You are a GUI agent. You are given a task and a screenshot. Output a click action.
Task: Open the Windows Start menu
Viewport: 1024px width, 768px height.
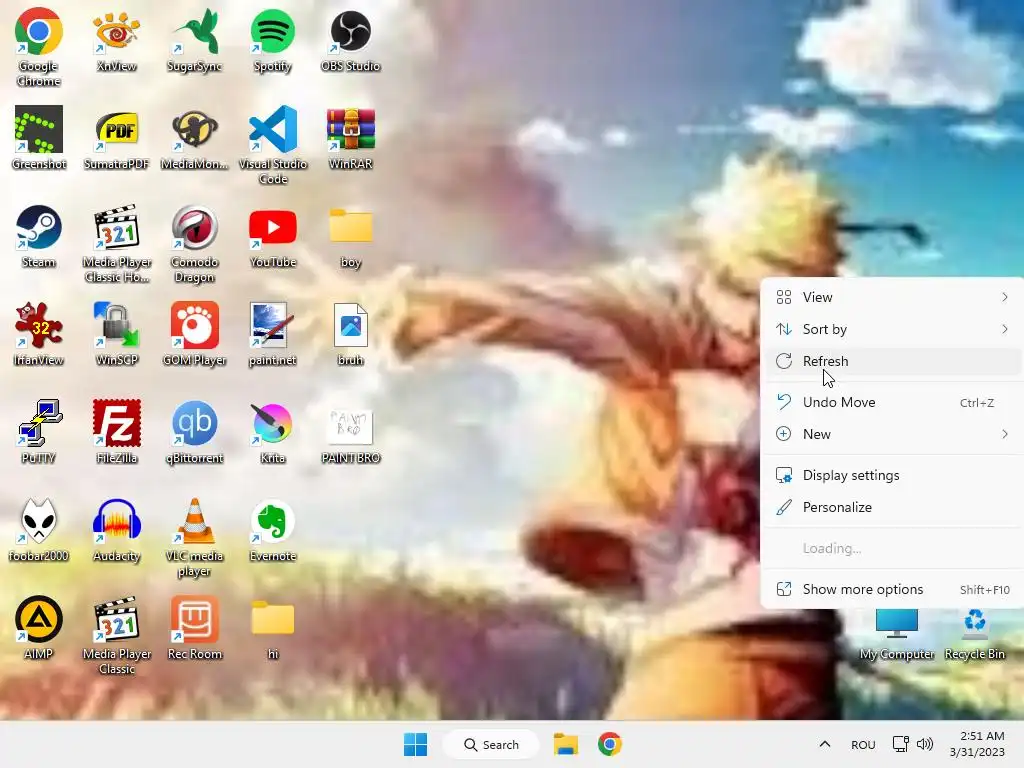pos(415,744)
